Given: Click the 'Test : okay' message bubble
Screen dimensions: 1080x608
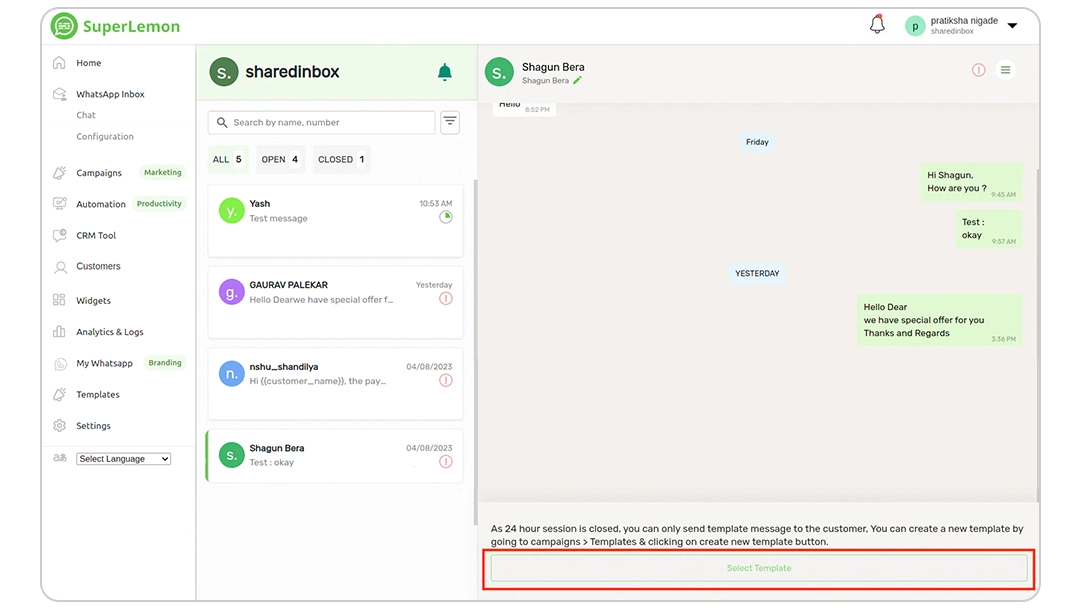Looking at the screenshot, I should coord(988,229).
